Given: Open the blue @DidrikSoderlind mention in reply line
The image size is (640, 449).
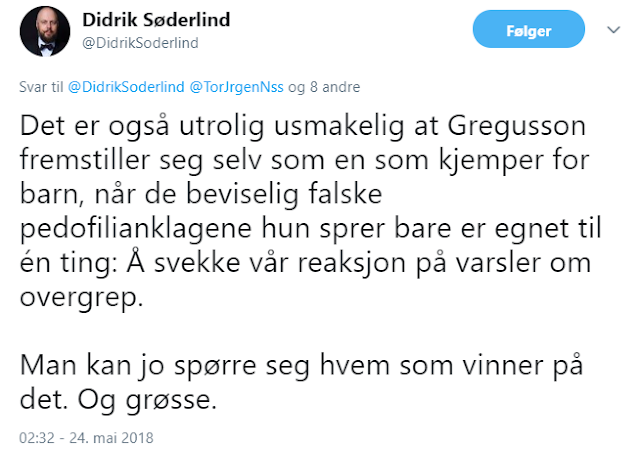Looking at the screenshot, I should click(126, 87).
